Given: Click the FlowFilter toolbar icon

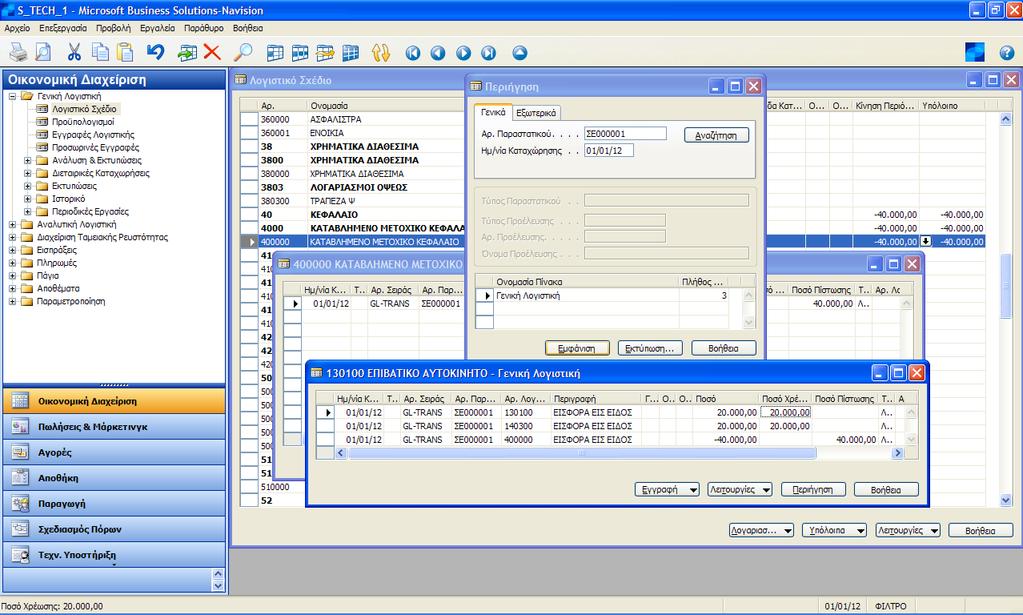Looking at the screenshot, I should 325,53.
